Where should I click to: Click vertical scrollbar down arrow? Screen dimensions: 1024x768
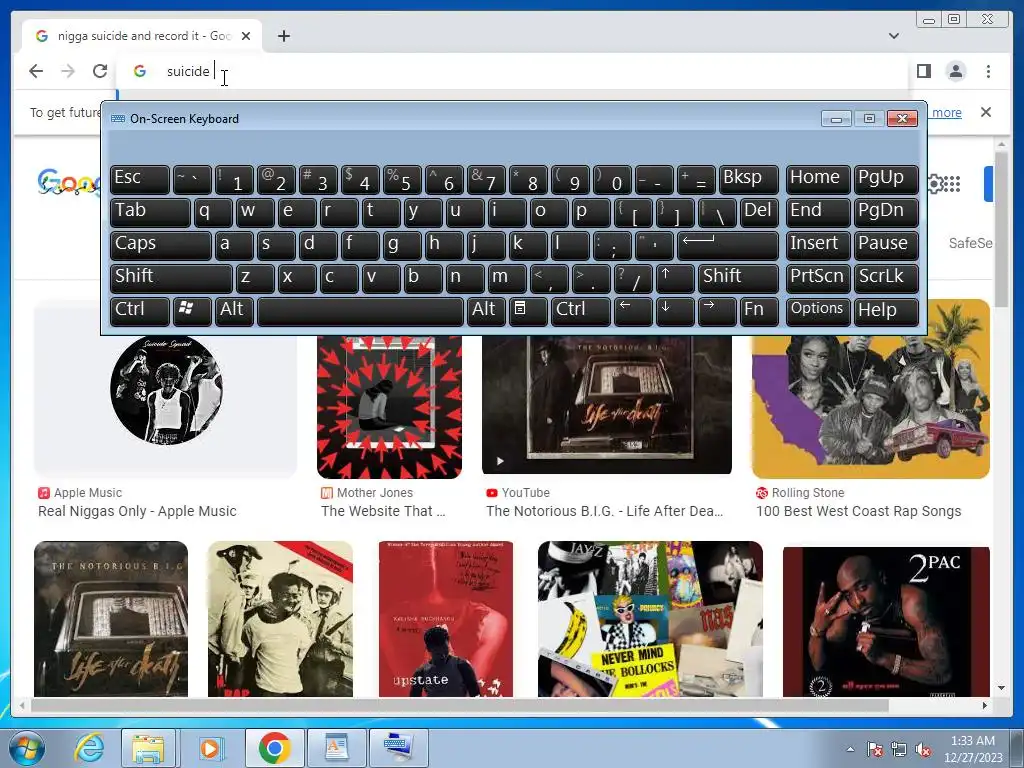pos(1001,688)
